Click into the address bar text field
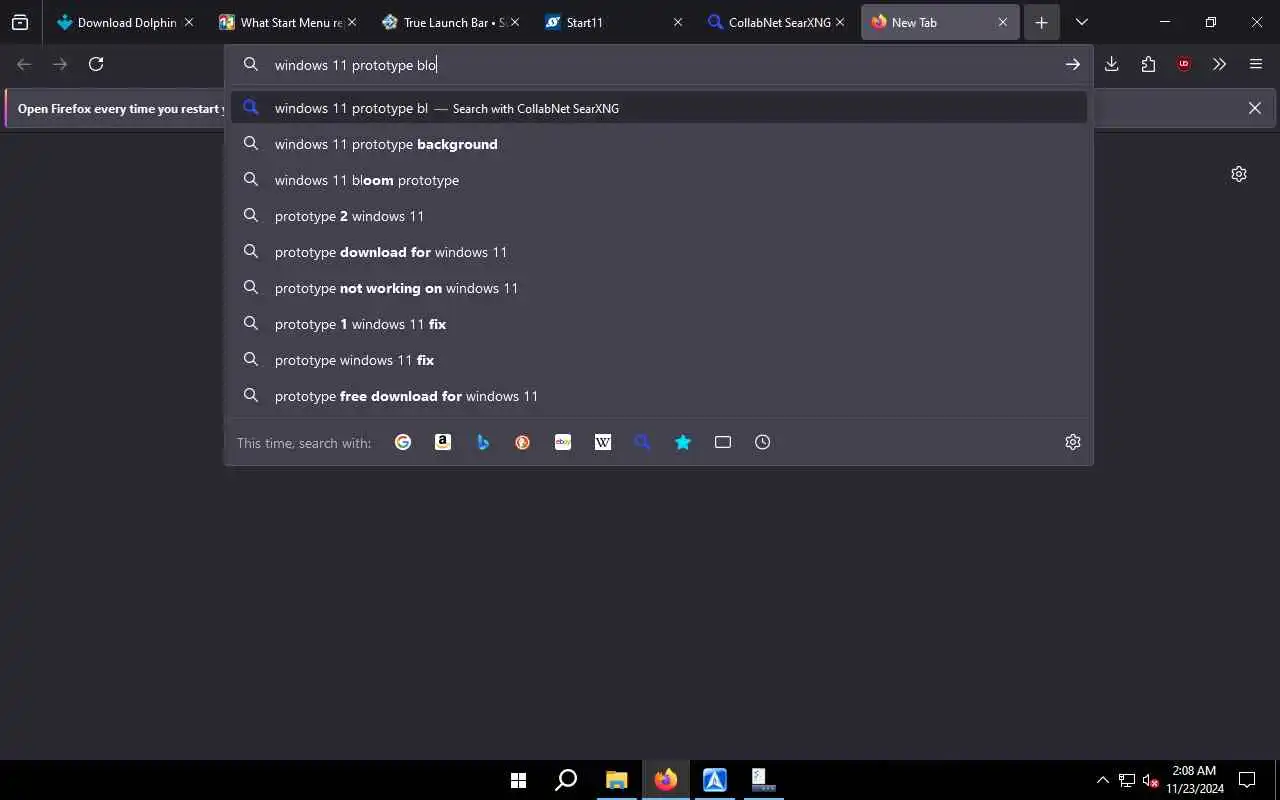 660,65
